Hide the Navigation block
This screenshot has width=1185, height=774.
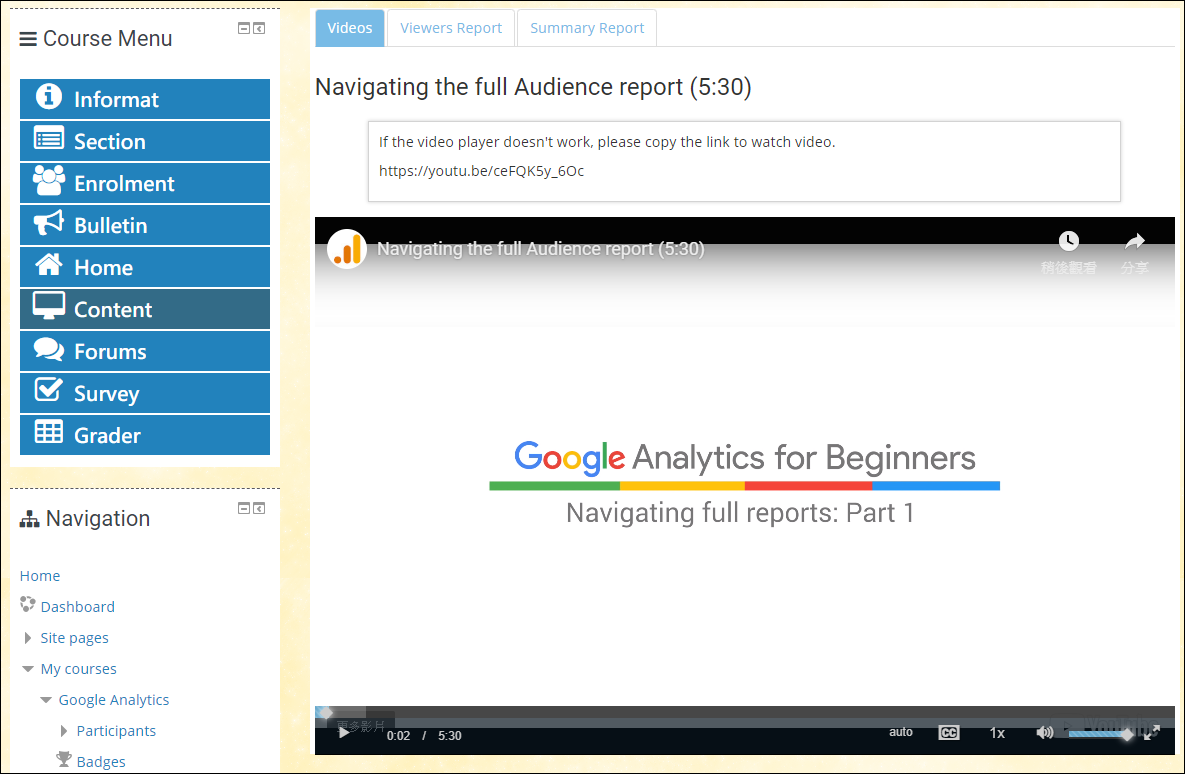pos(244,508)
